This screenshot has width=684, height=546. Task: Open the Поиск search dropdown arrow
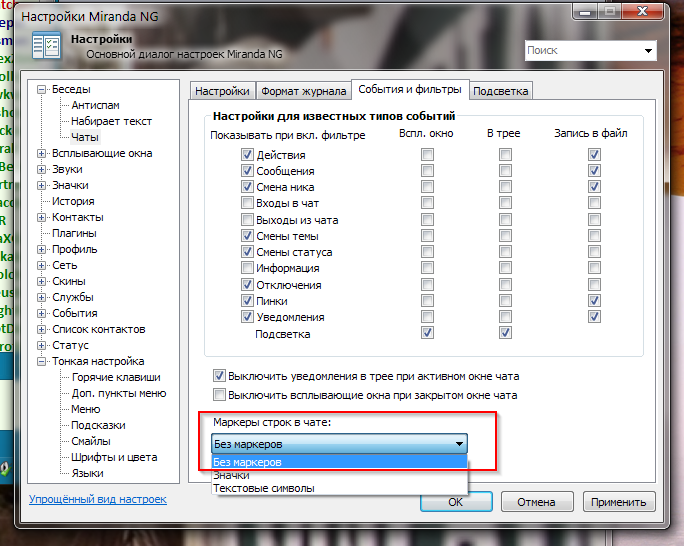[648, 51]
